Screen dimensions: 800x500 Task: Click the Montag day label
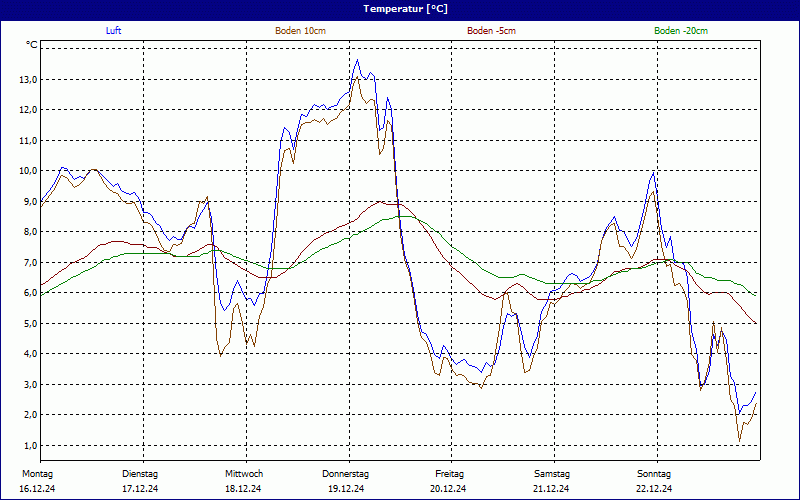(37, 473)
